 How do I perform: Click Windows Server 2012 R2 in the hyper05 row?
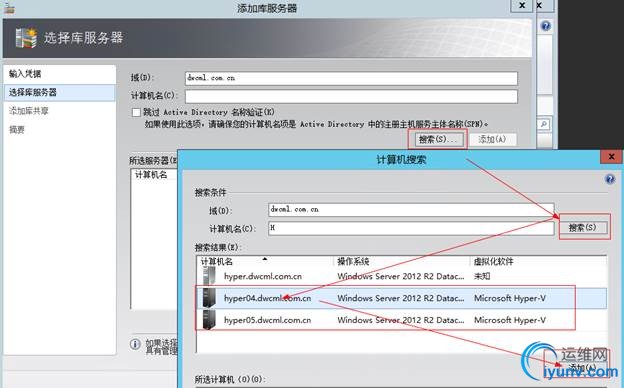401,320
